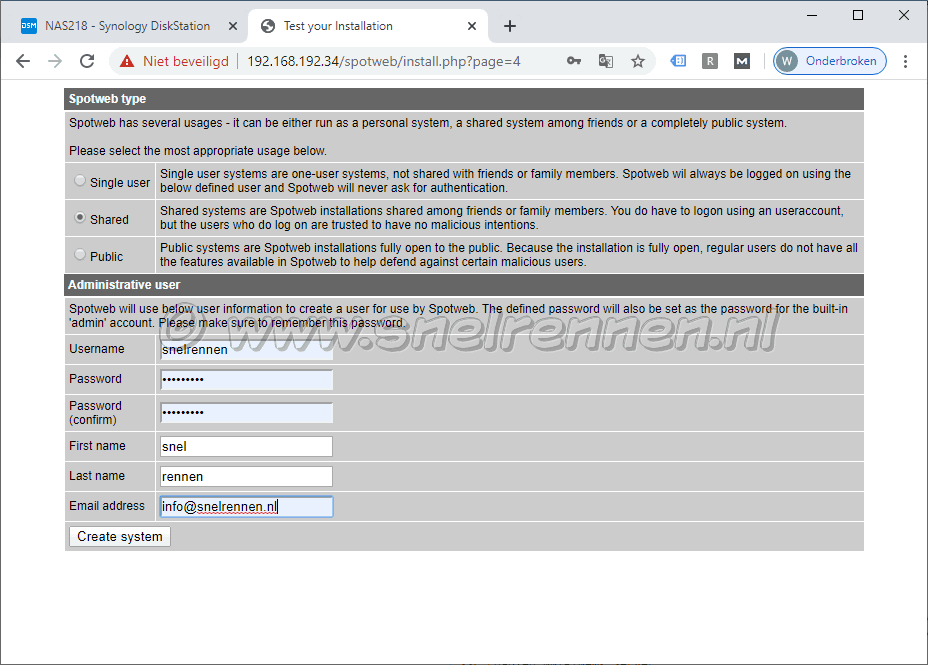Select the Shared radio button
Screen dimensions: 928x665
[x=80, y=217]
